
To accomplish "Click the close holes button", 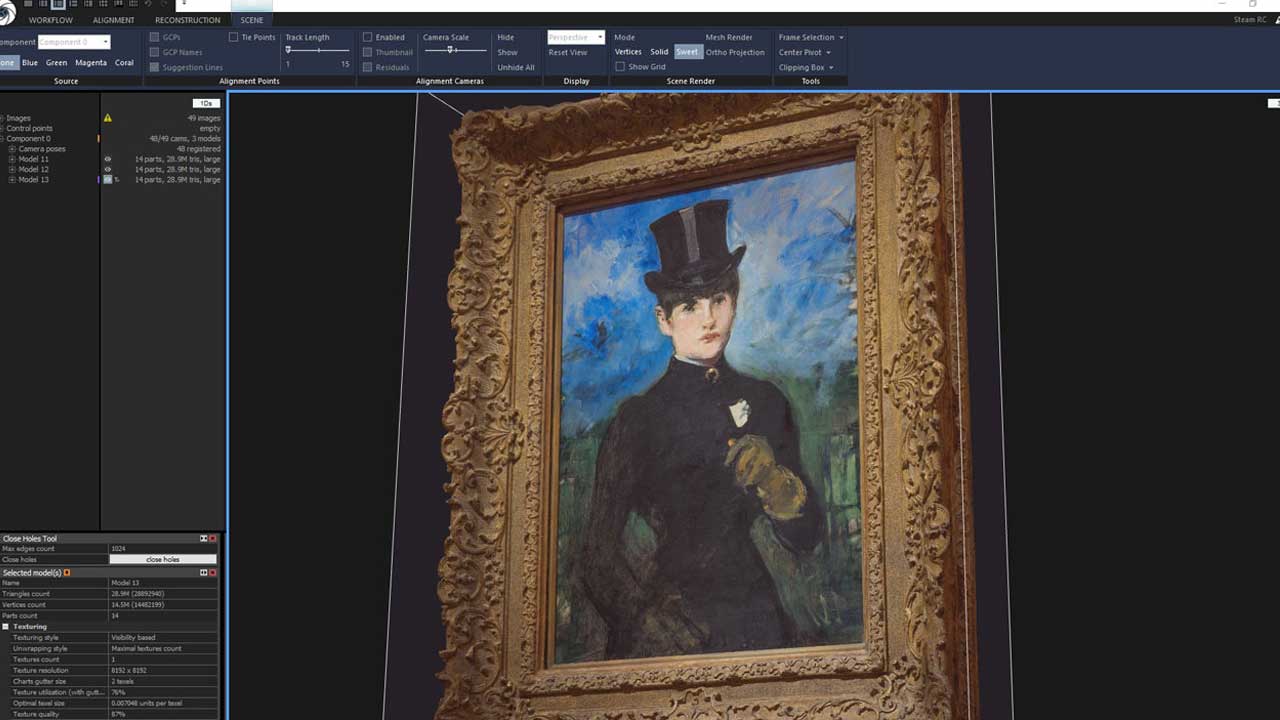I will point(163,560).
